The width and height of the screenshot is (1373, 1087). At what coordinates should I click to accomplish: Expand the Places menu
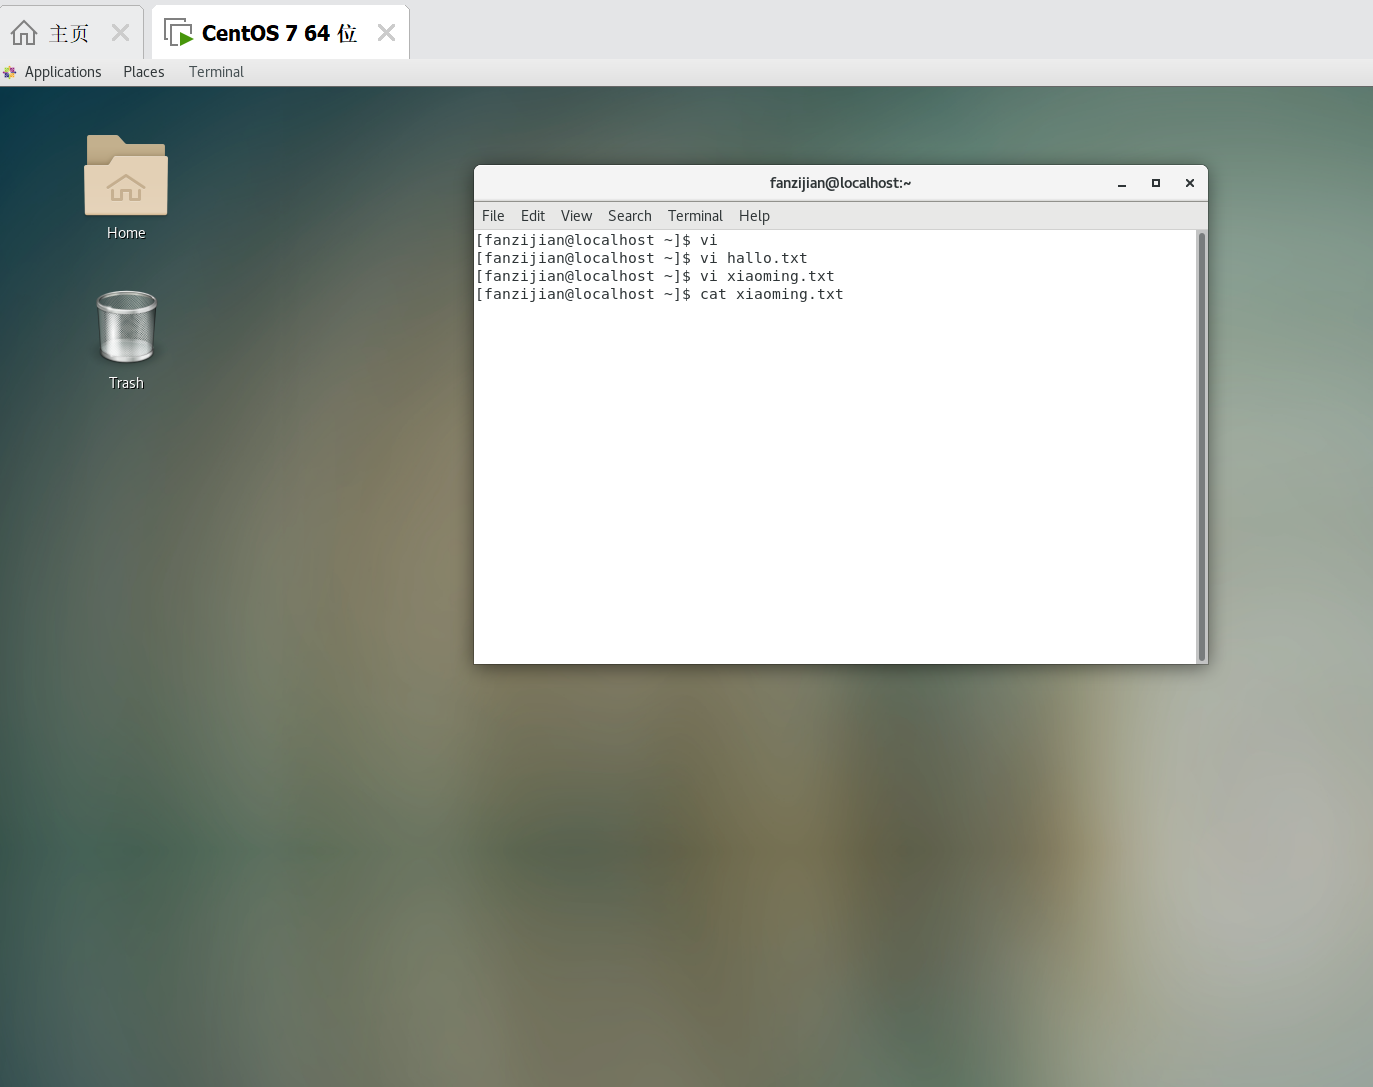[144, 72]
